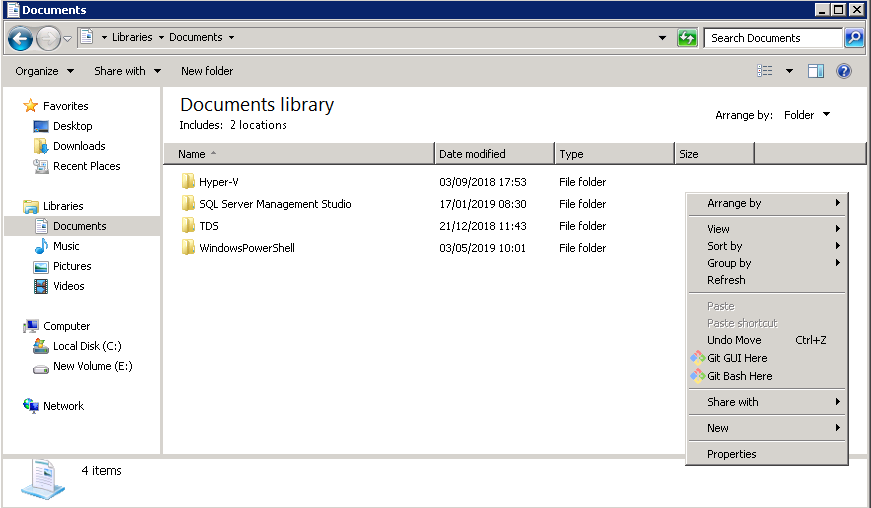The image size is (871, 508).
Task: Choose Git Bash Here from context menu
Action: click(x=767, y=376)
